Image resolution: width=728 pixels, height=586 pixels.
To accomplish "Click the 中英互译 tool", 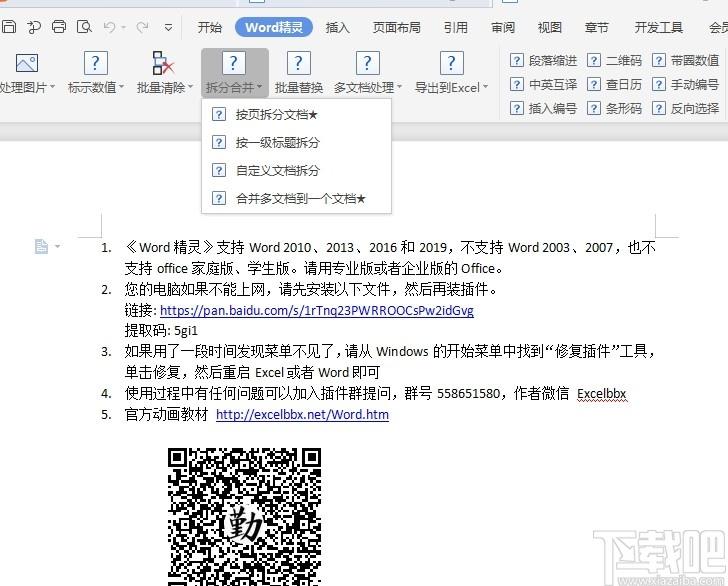I will click(x=543, y=85).
